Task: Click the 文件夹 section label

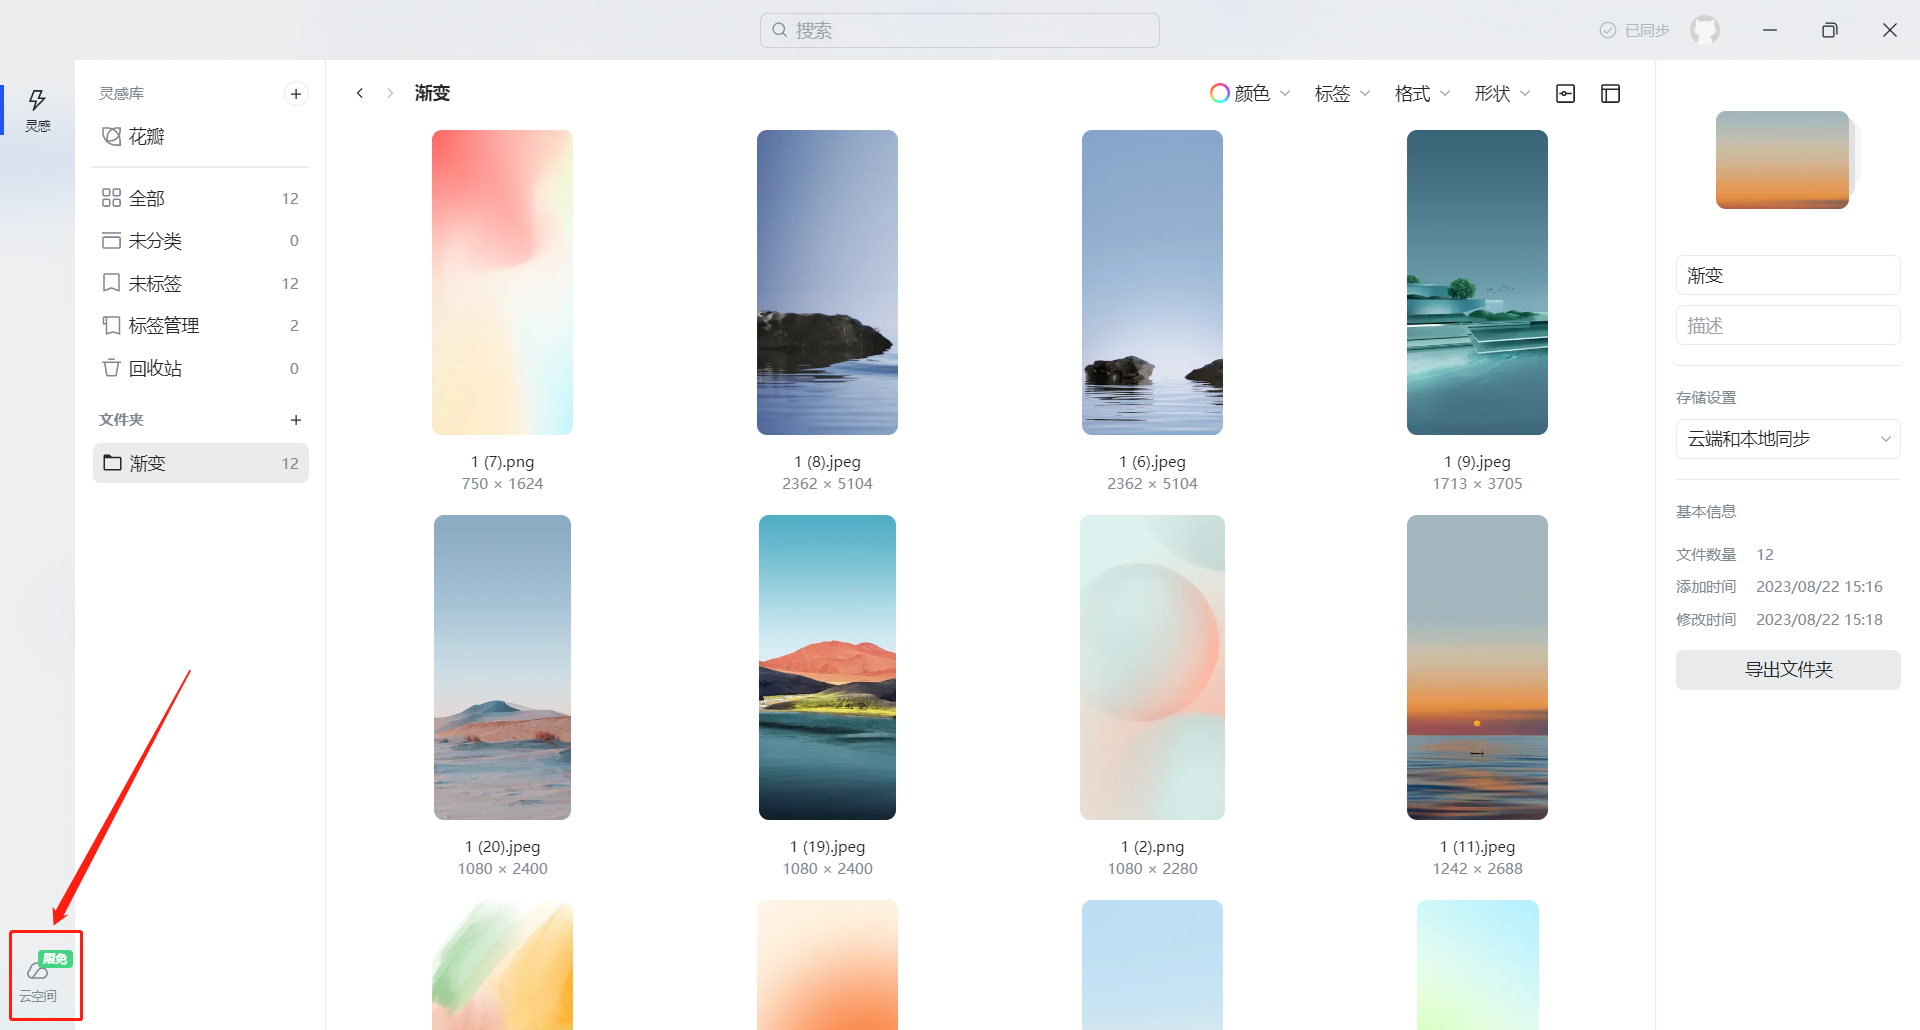Action: coord(121,420)
